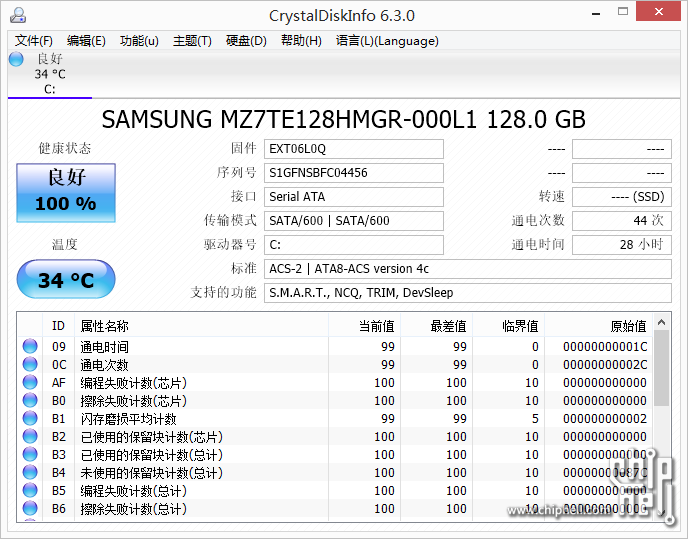The width and height of the screenshot is (688, 539).
Task: Select the 通电时间 attribute row
Action: (x=335, y=346)
